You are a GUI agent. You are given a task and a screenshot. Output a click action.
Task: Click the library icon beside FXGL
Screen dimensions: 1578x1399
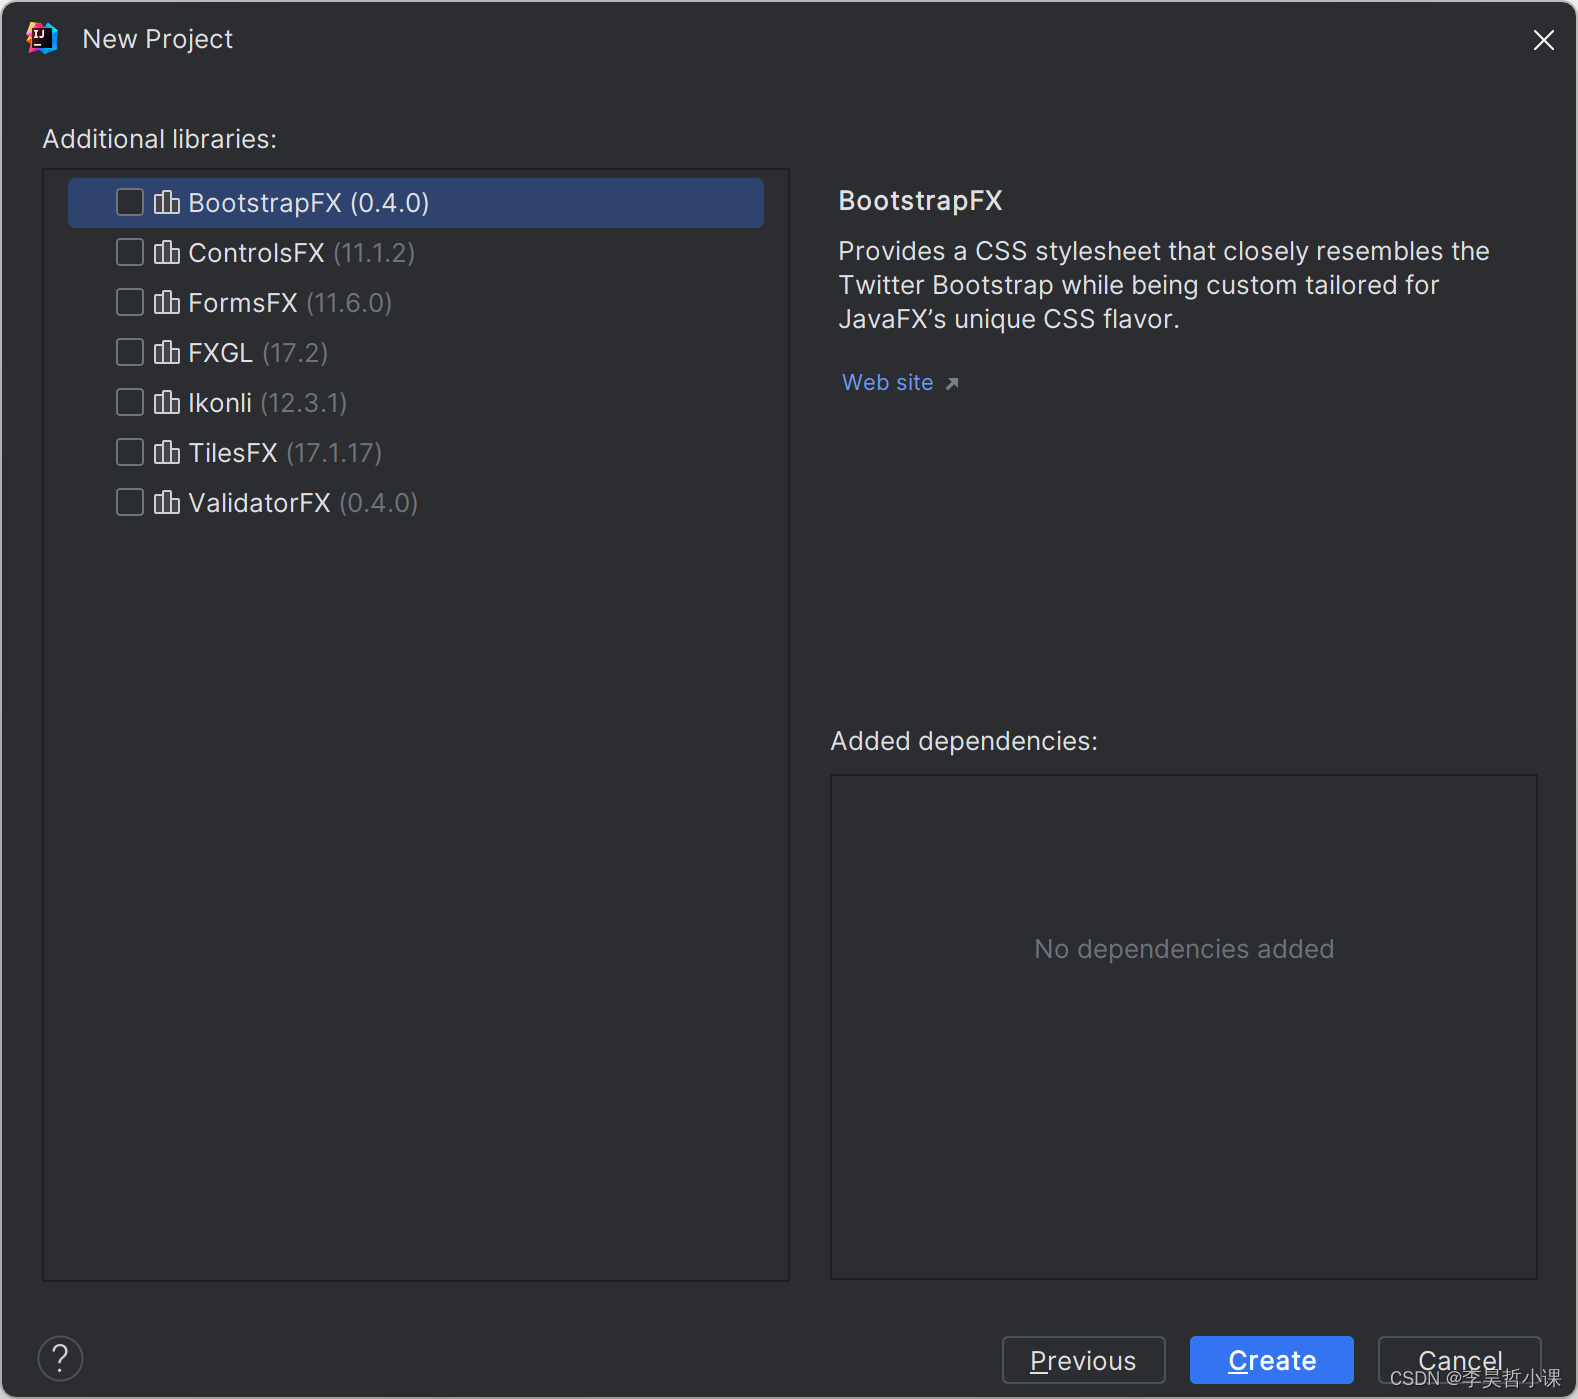(167, 353)
